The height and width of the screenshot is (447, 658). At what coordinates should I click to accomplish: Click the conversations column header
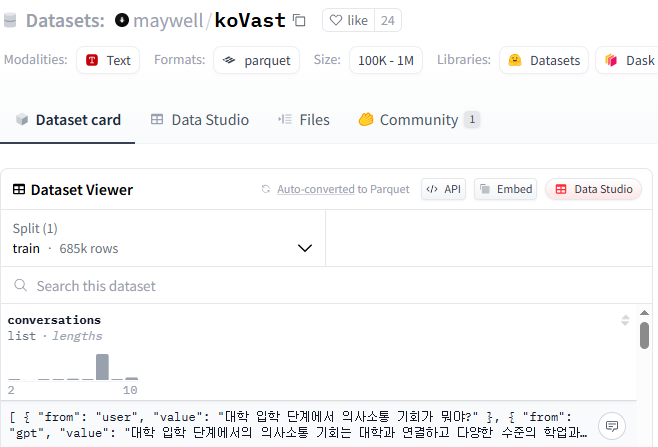pyautogui.click(x=54, y=320)
